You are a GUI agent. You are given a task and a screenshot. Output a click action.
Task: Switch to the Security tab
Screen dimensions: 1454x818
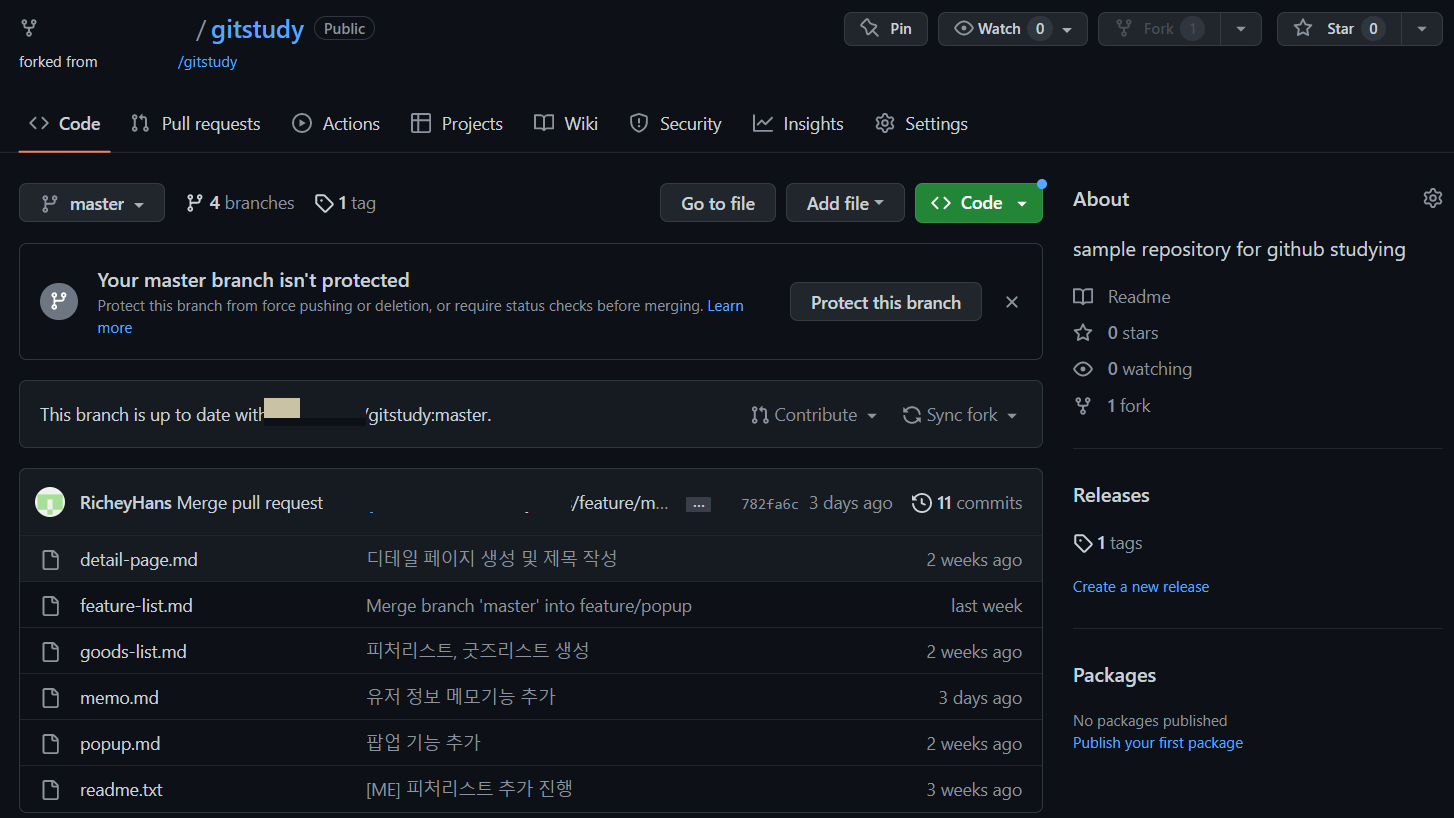click(x=675, y=124)
